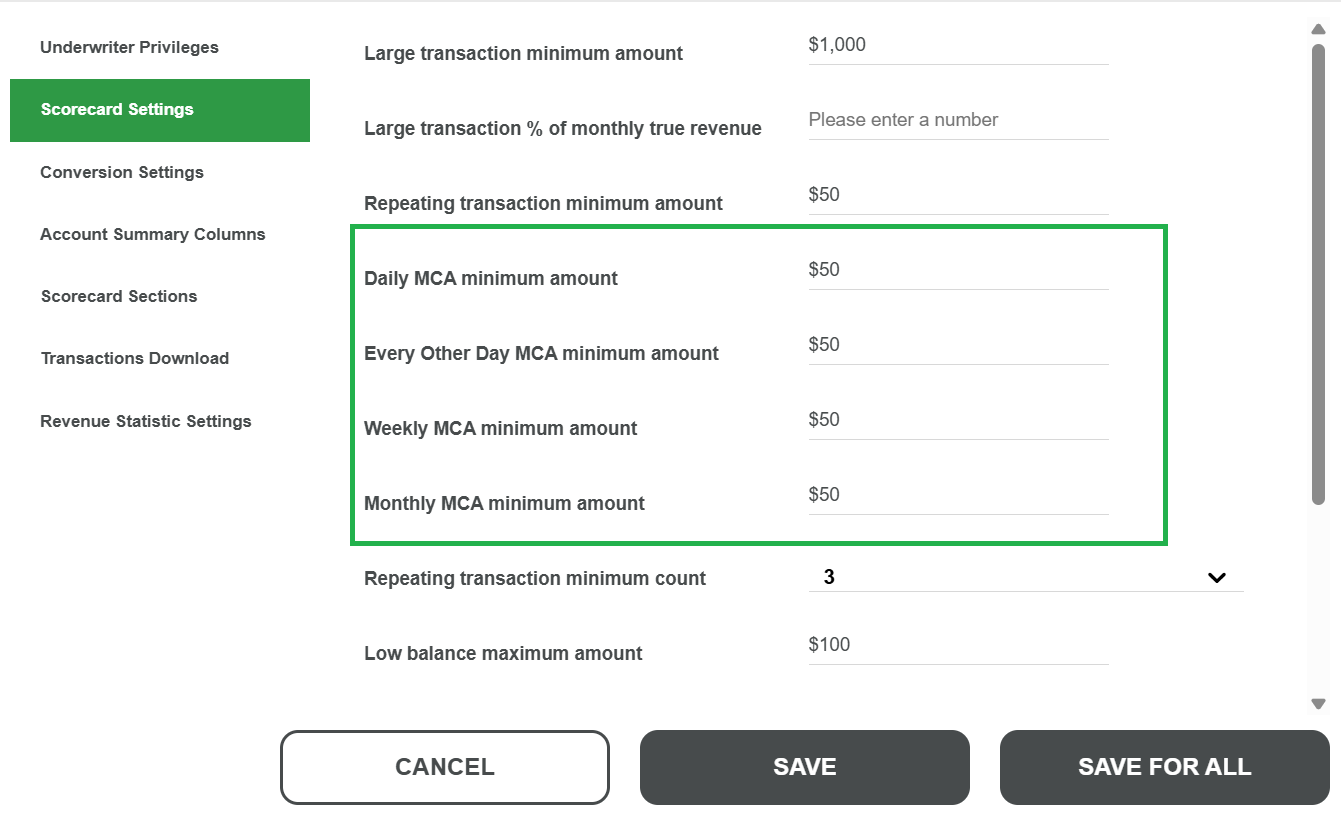Click Daily MCA minimum amount field
Image resolution: width=1341 pixels, height=823 pixels.
click(x=958, y=270)
